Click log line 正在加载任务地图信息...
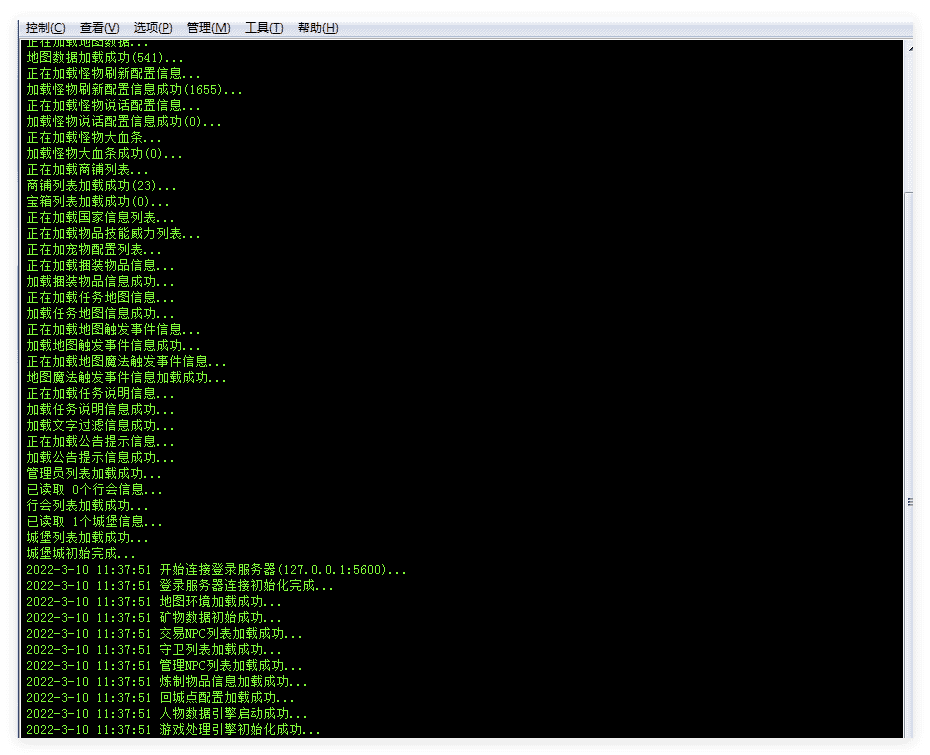The width and height of the screenshot is (930, 755). pos(100,298)
